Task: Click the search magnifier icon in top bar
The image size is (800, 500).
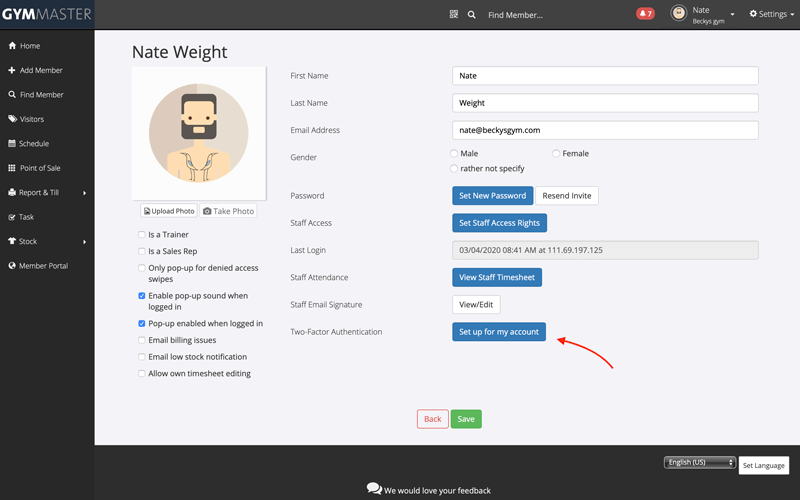Action: 472,15
